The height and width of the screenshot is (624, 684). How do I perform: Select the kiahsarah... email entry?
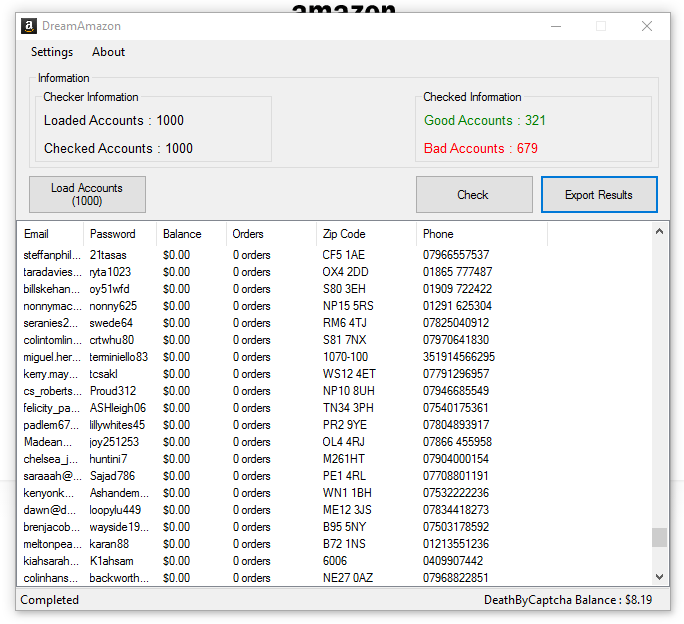51,561
